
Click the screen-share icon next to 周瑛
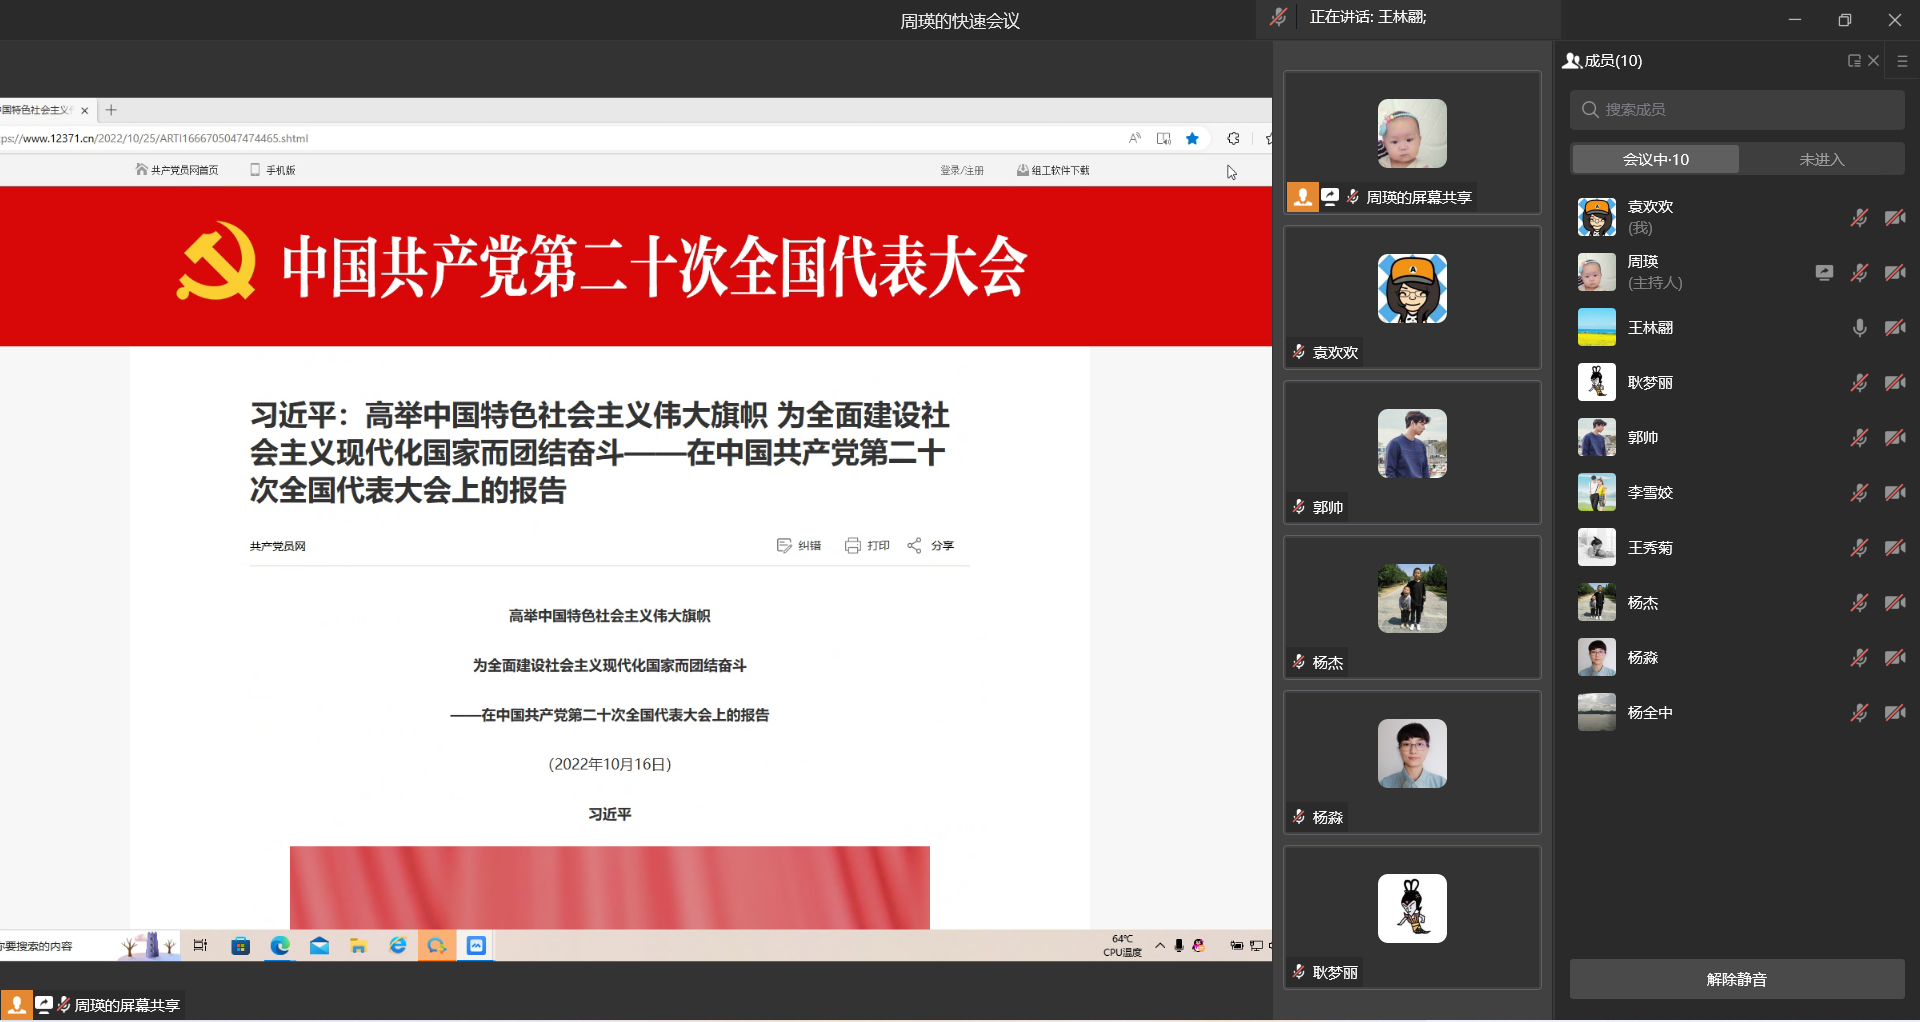1824,272
